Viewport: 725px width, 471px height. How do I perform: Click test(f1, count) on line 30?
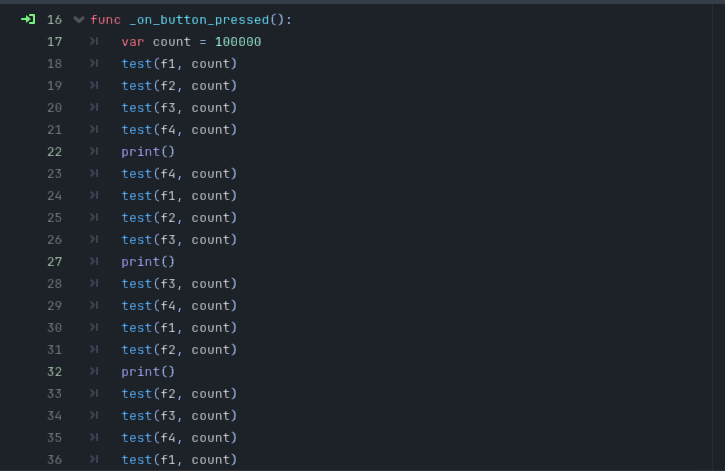point(179,328)
